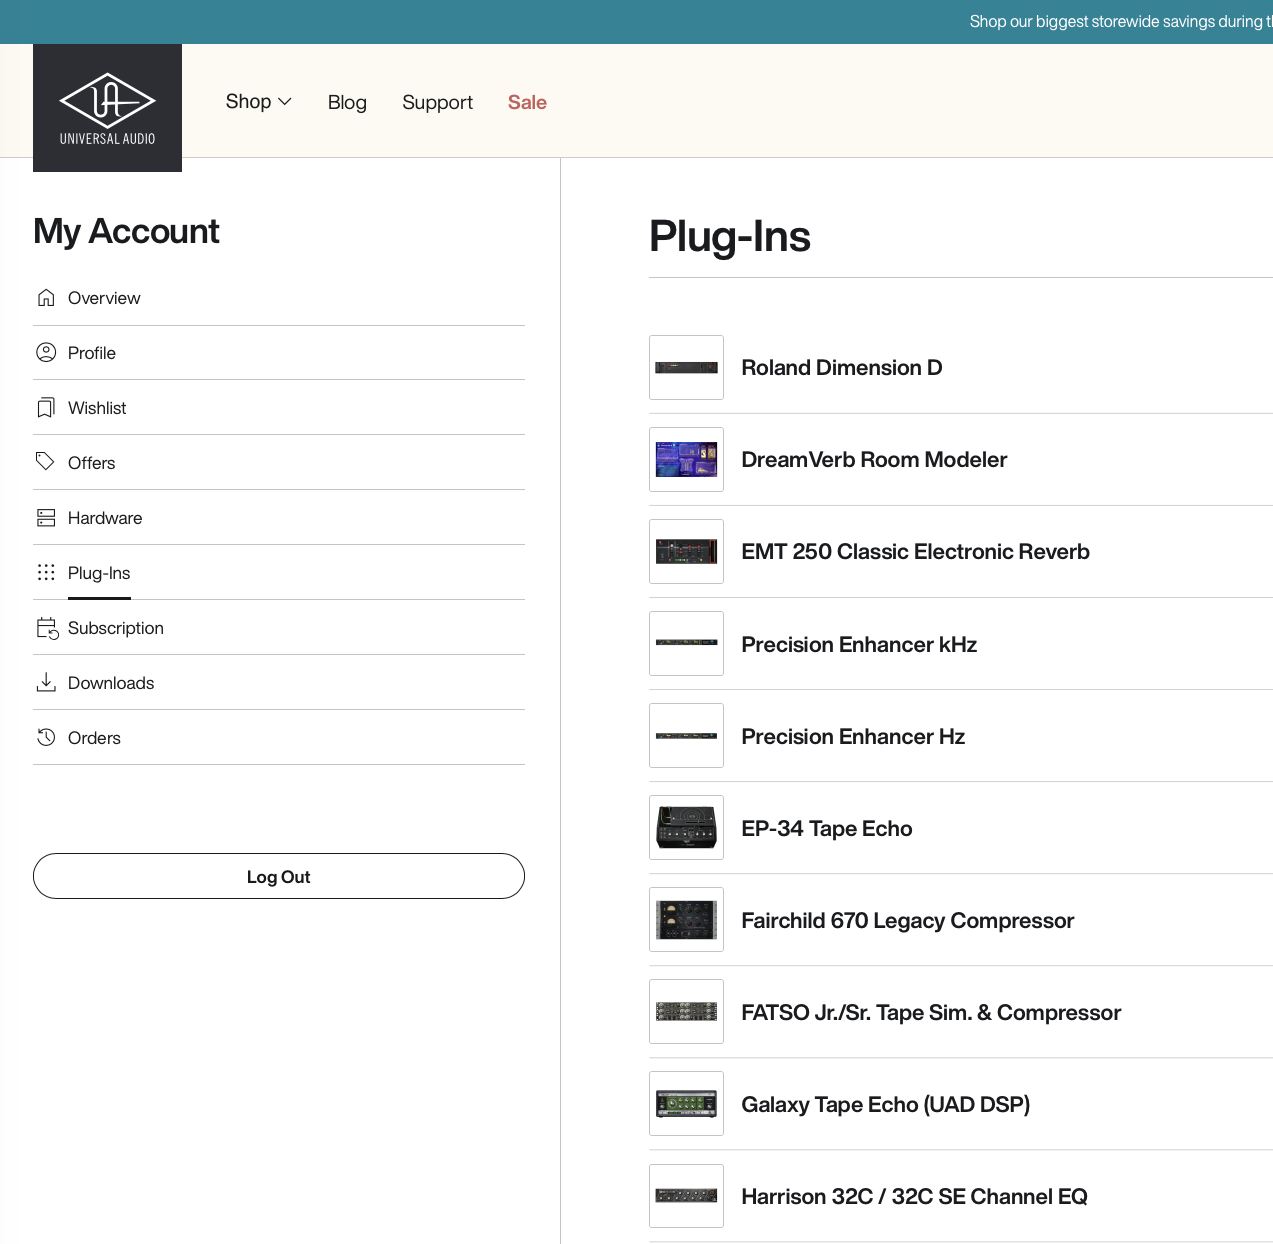The height and width of the screenshot is (1244, 1273).
Task: Click the Downloads arrow icon
Action: (46, 683)
